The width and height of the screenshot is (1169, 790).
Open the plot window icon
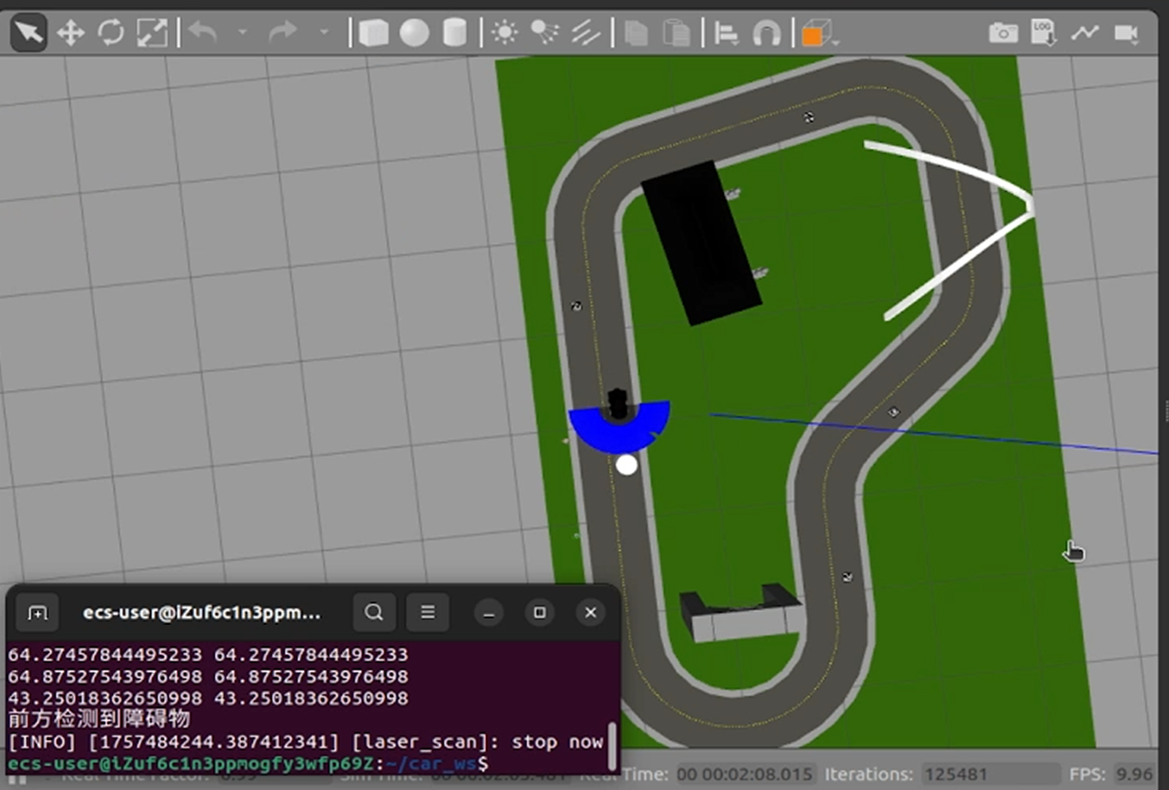click(1085, 33)
